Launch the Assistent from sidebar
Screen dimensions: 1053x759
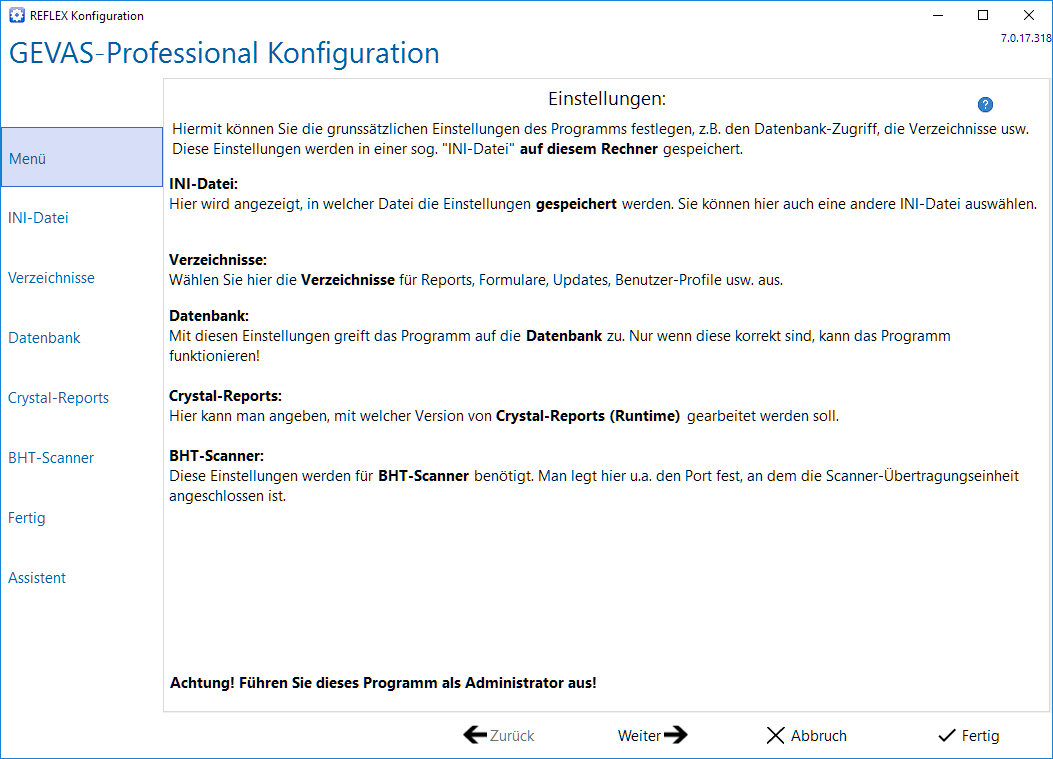point(37,578)
